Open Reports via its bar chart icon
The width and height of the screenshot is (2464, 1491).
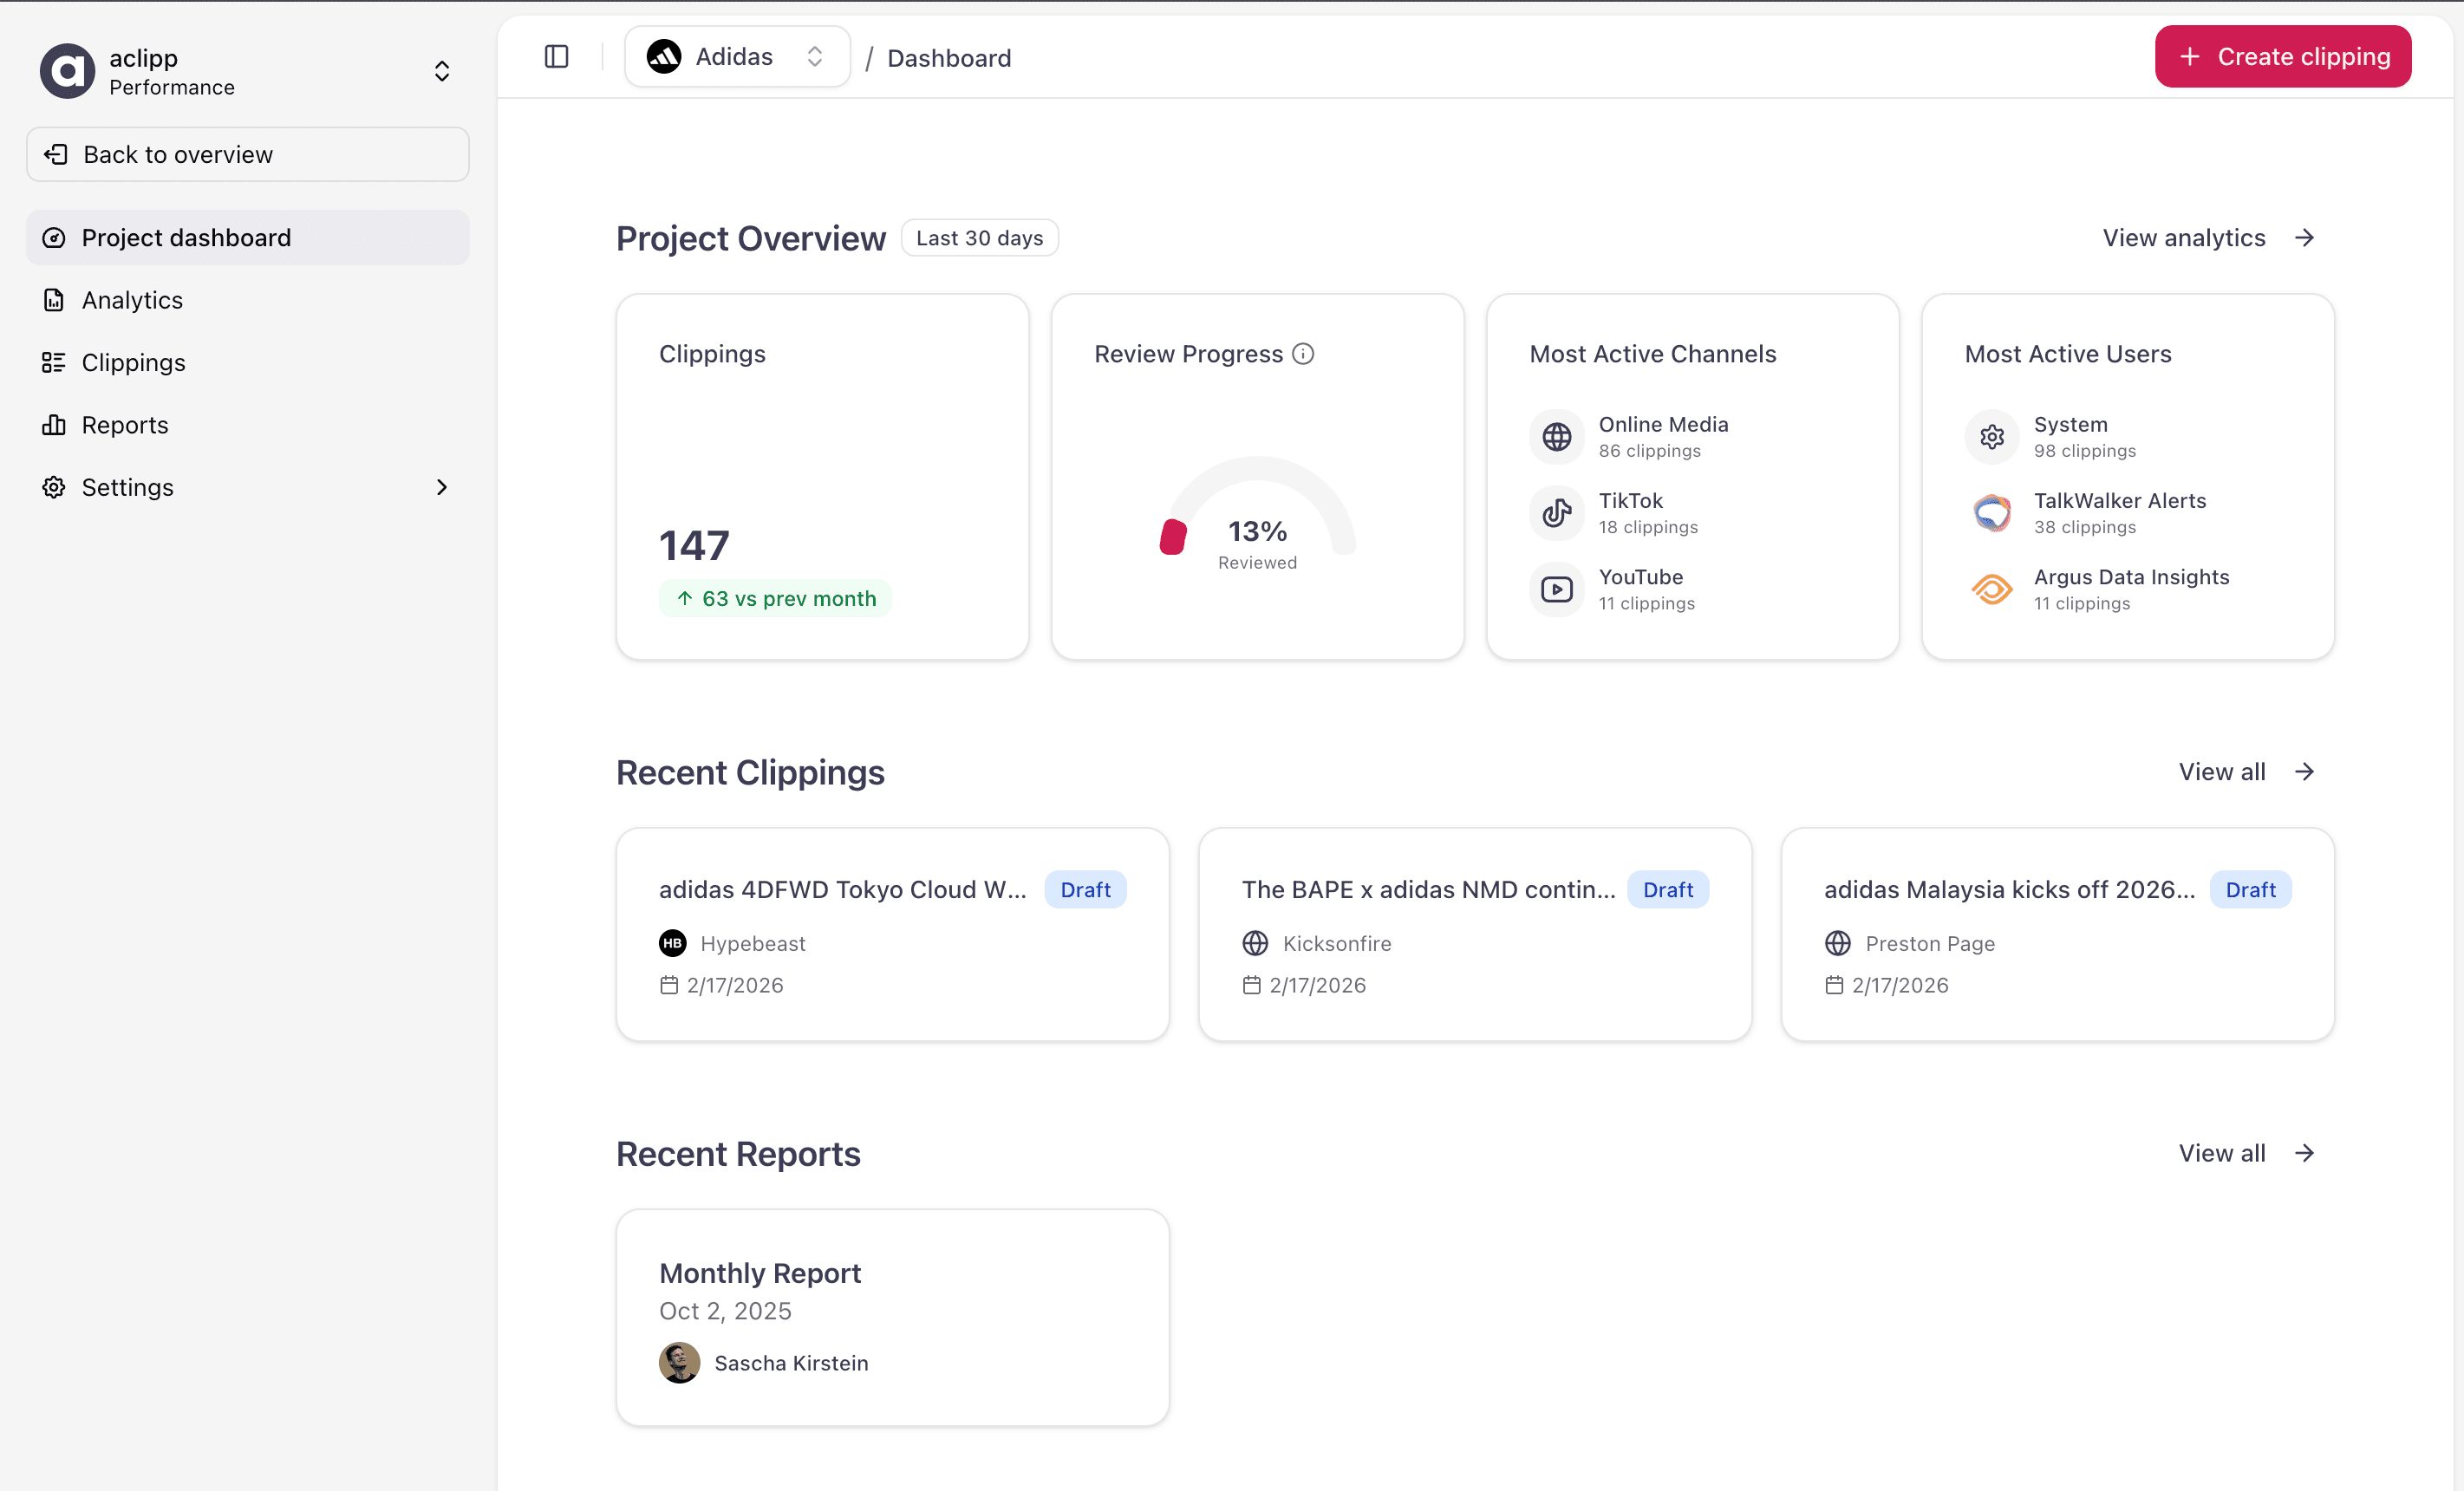(x=55, y=425)
